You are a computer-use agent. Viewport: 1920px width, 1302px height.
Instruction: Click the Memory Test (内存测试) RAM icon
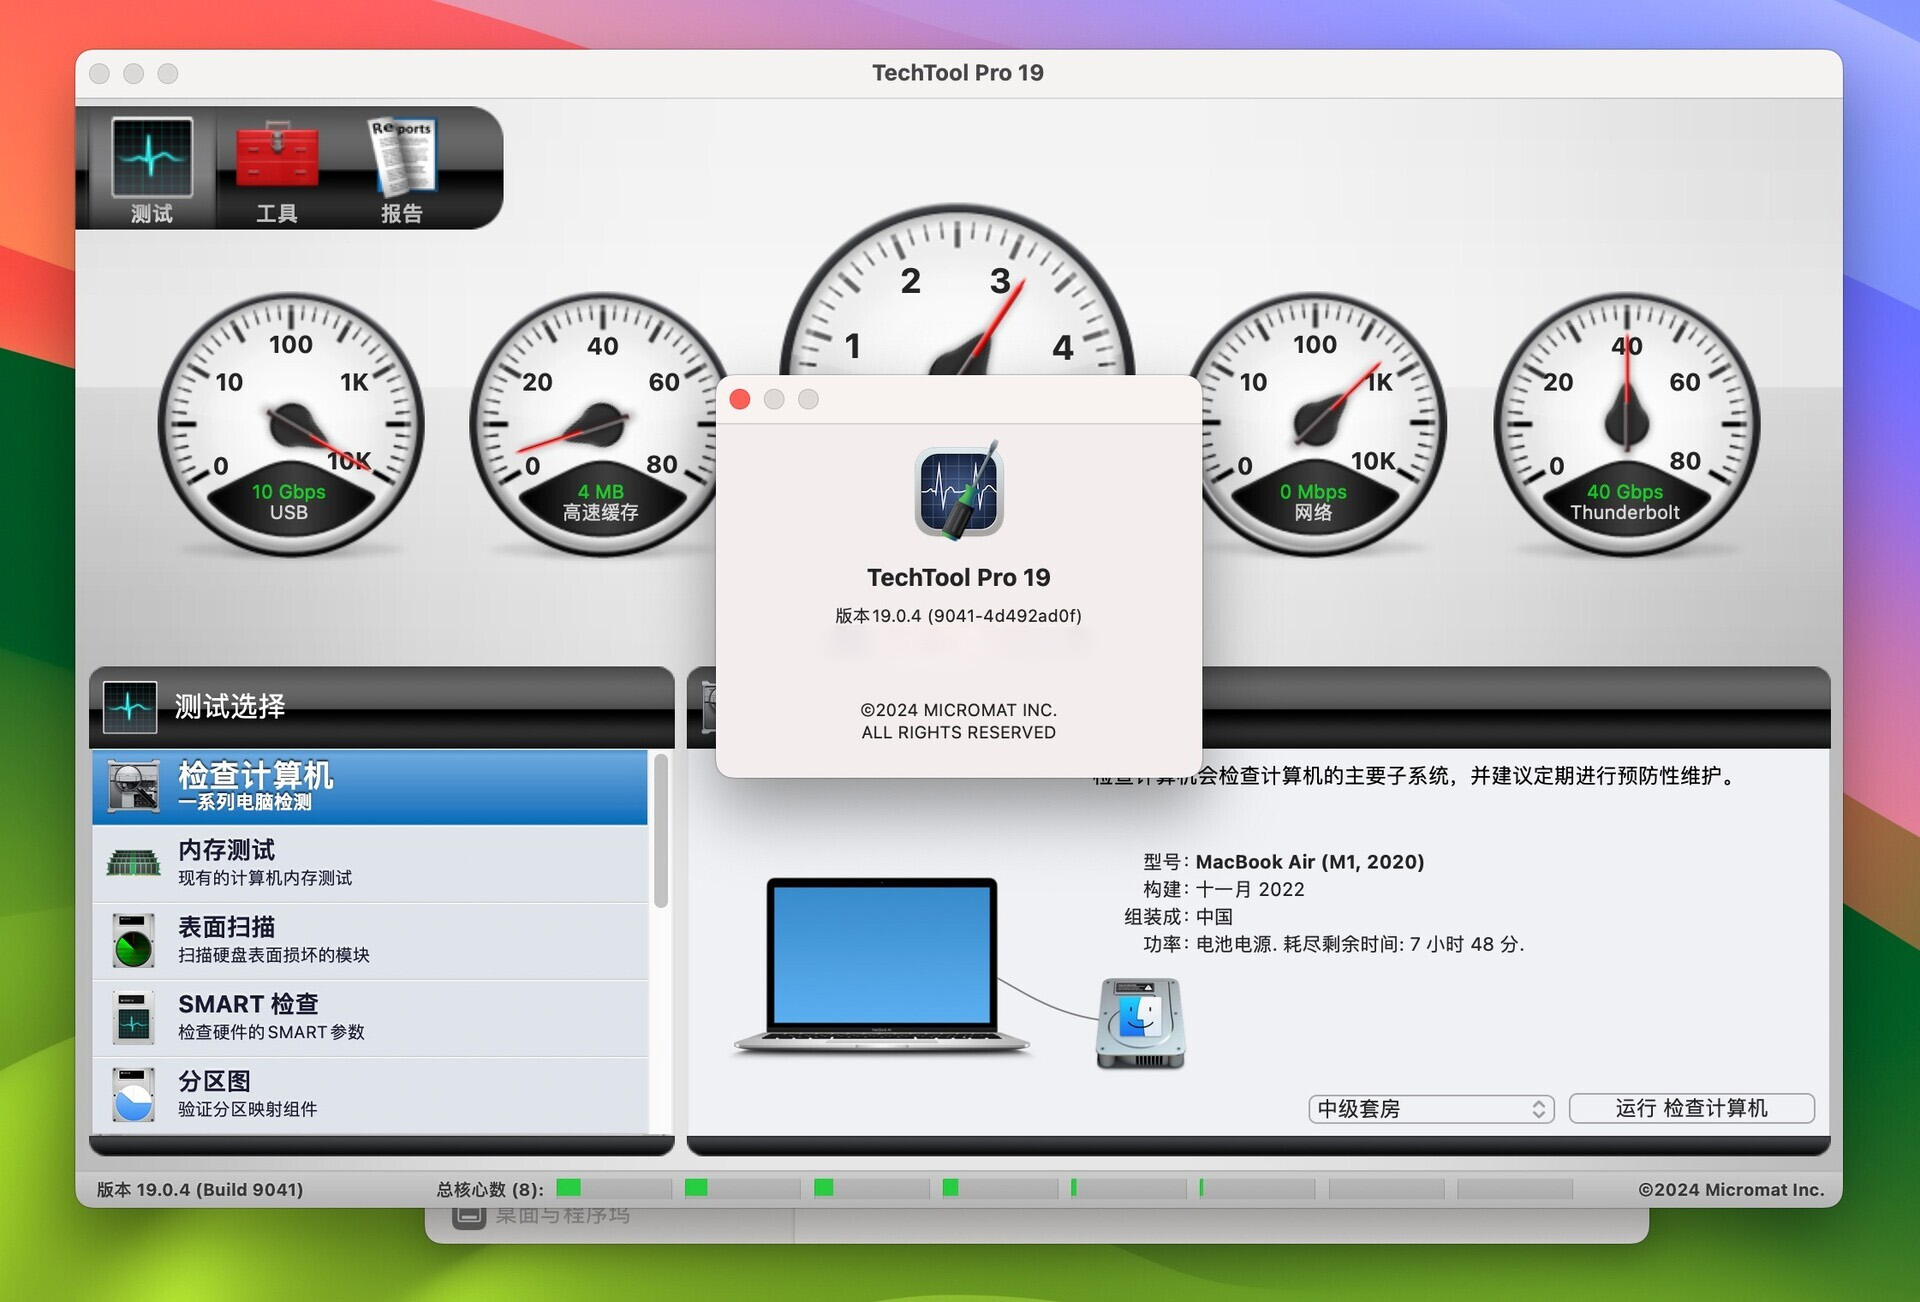(x=133, y=863)
